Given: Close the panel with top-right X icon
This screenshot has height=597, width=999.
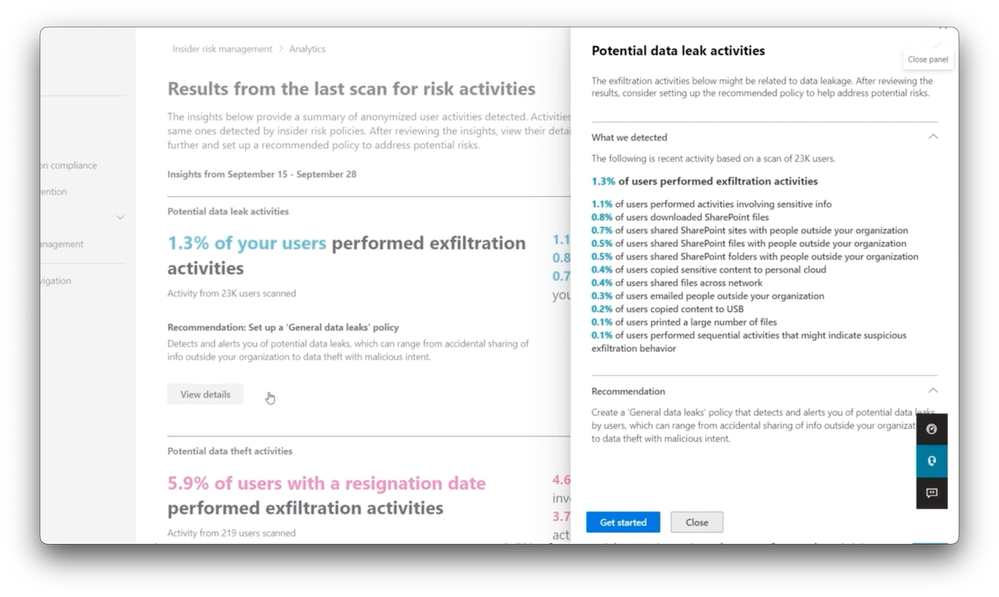Looking at the screenshot, I should (x=942, y=29).
